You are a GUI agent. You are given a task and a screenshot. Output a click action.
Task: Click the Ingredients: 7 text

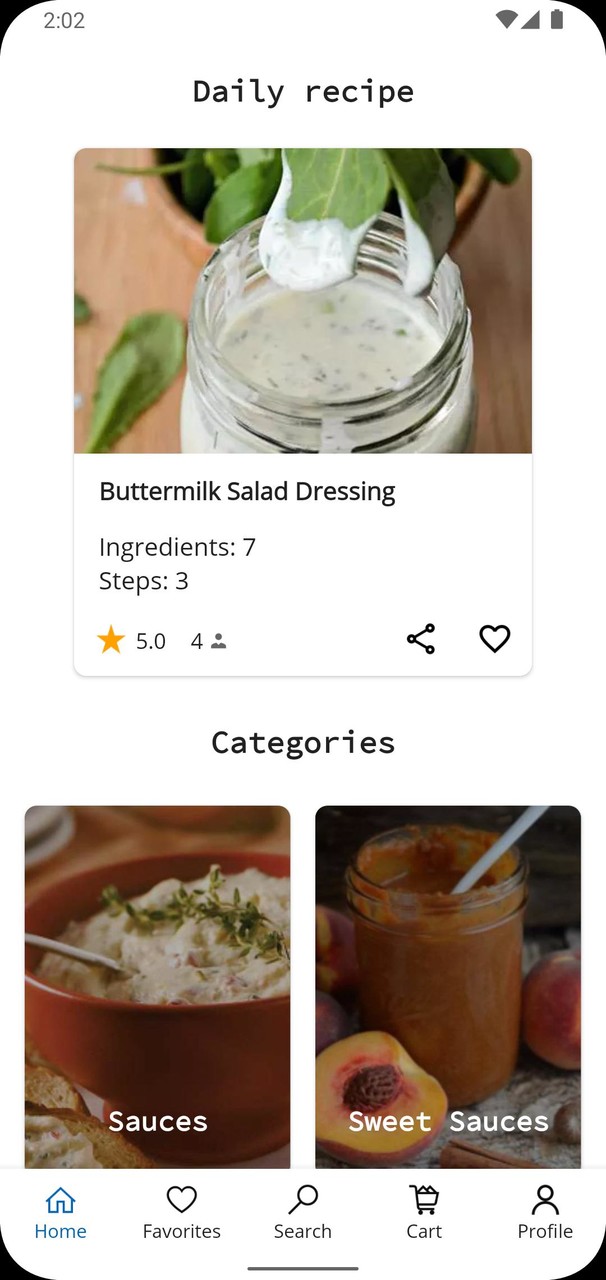tap(177, 547)
